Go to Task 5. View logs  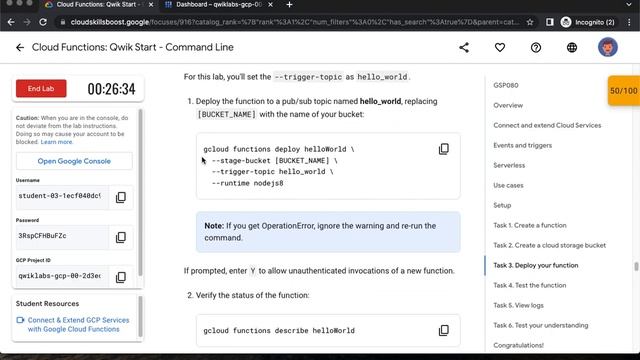coord(518,305)
